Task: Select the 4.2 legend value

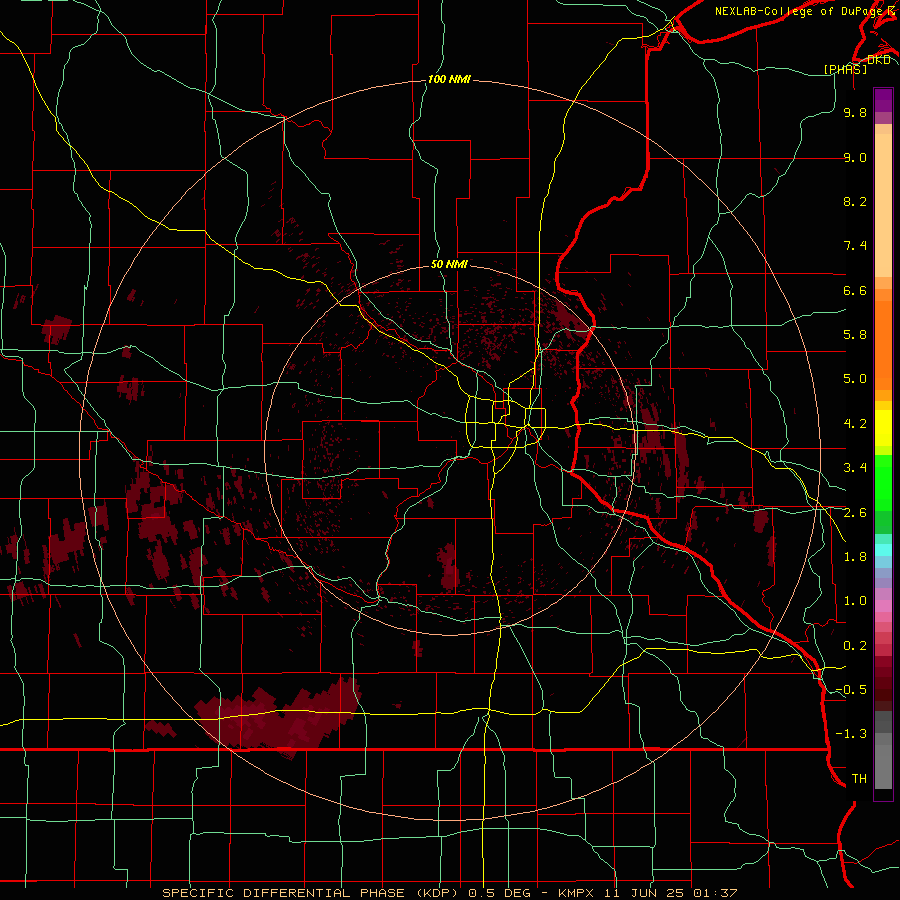Action: (855, 424)
